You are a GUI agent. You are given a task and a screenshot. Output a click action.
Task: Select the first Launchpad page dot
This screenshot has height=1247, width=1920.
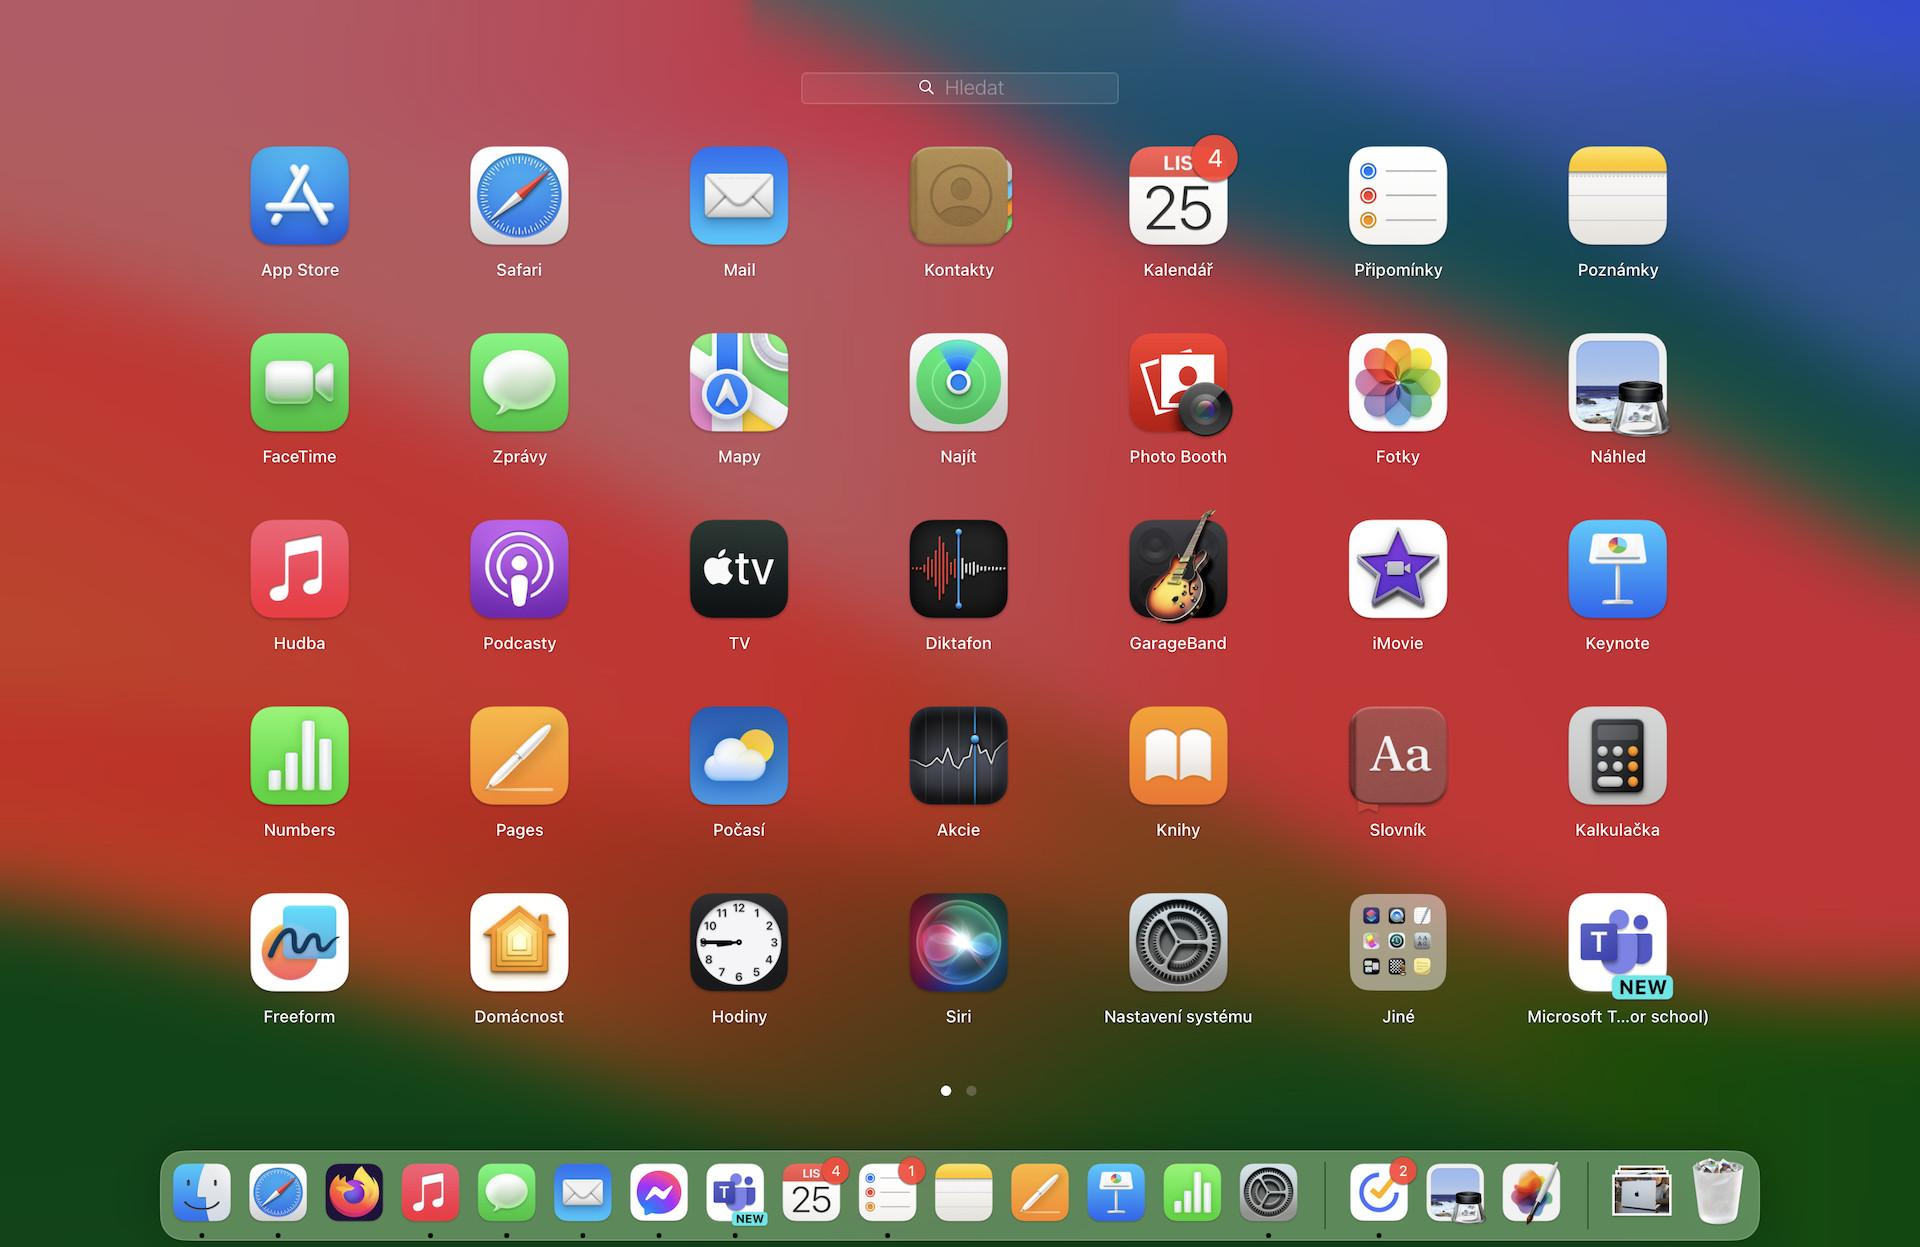coord(946,1091)
